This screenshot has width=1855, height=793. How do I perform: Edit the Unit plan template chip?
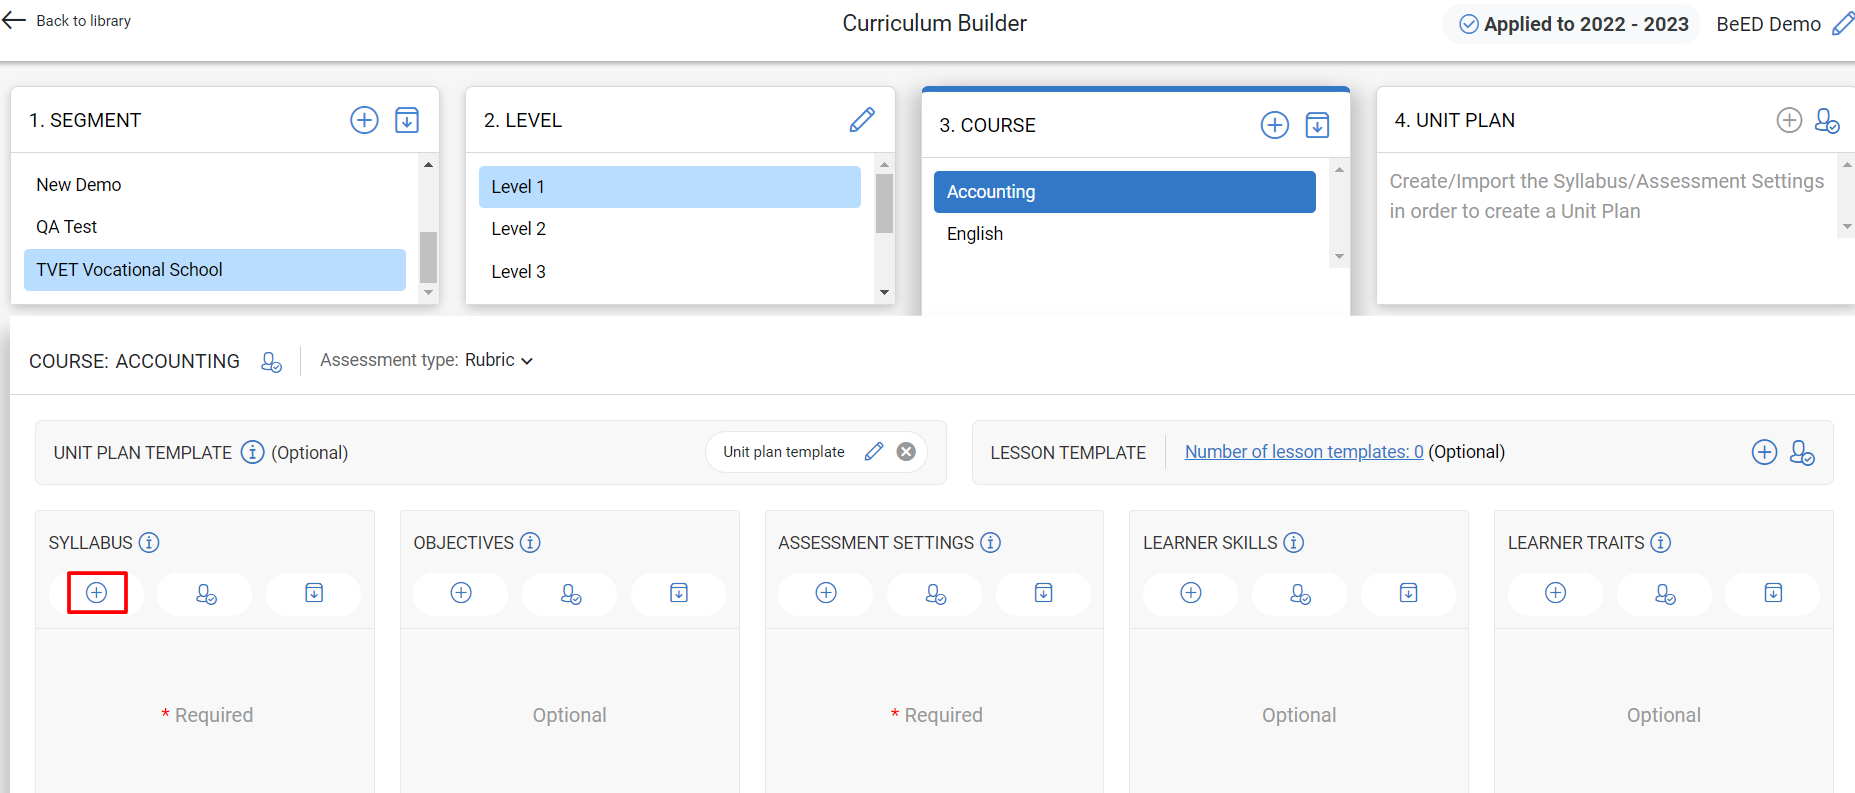pos(874,452)
